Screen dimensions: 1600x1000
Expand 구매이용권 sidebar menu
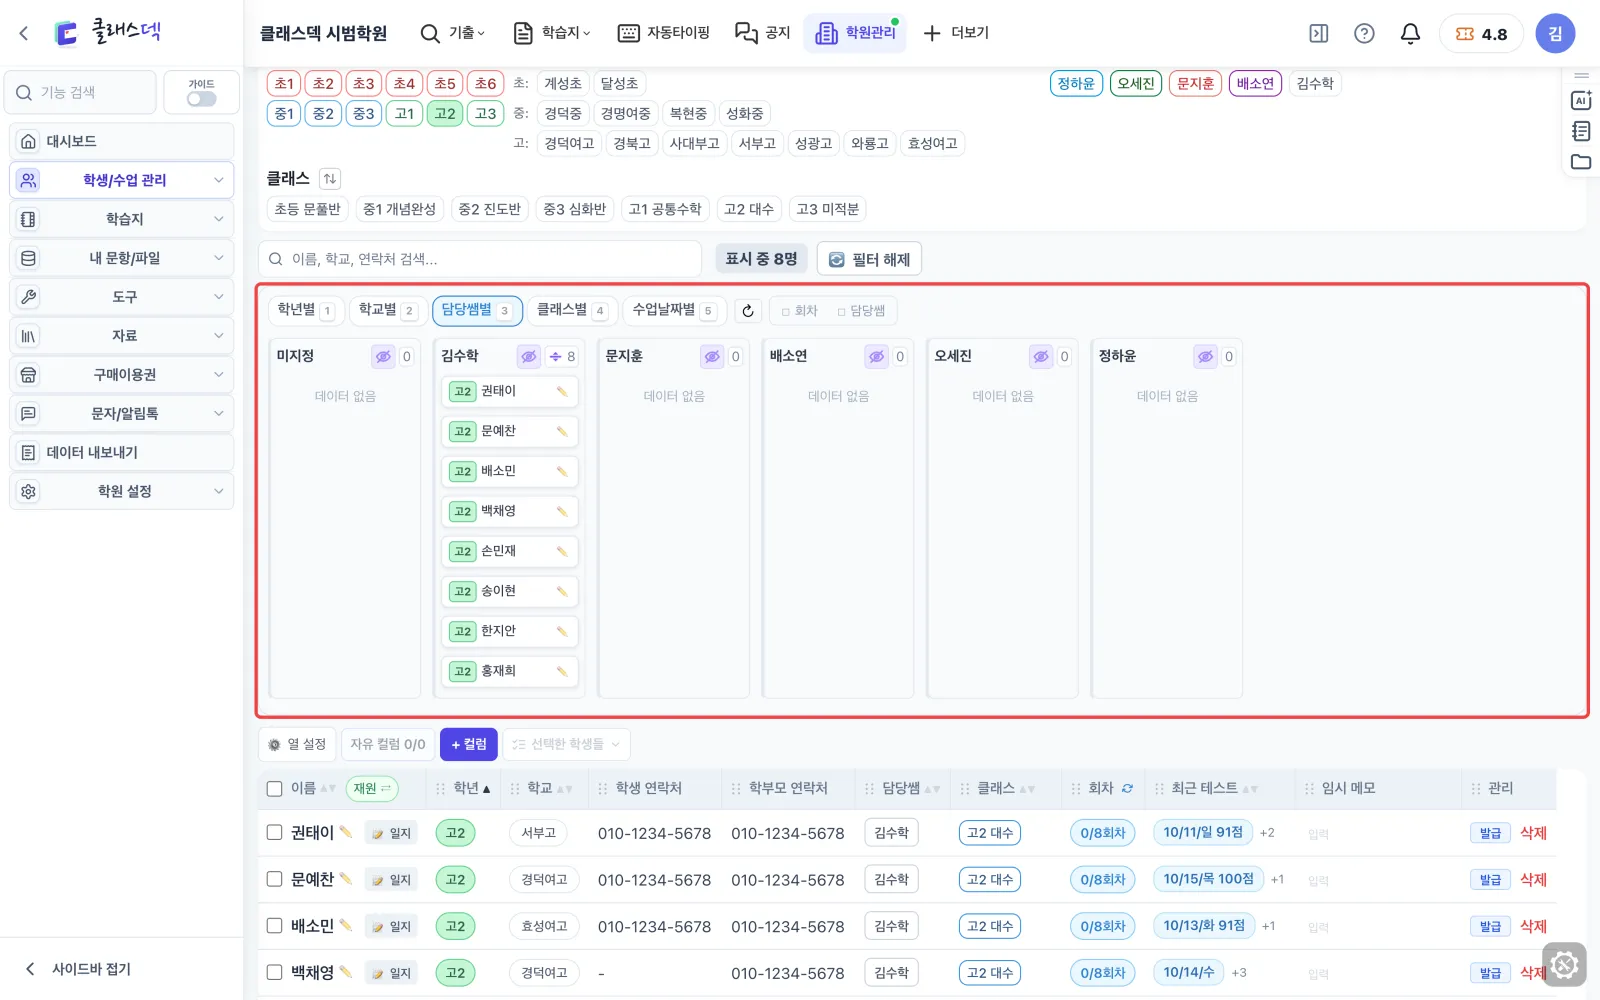click(122, 375)
